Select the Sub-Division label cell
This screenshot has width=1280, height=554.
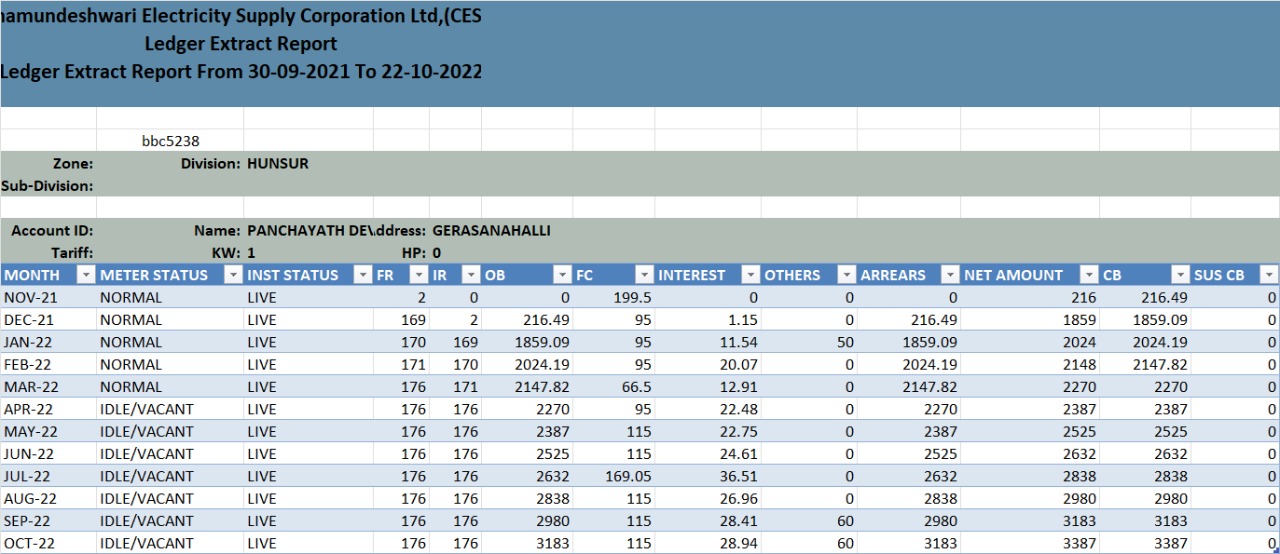[x=48, y=186]
